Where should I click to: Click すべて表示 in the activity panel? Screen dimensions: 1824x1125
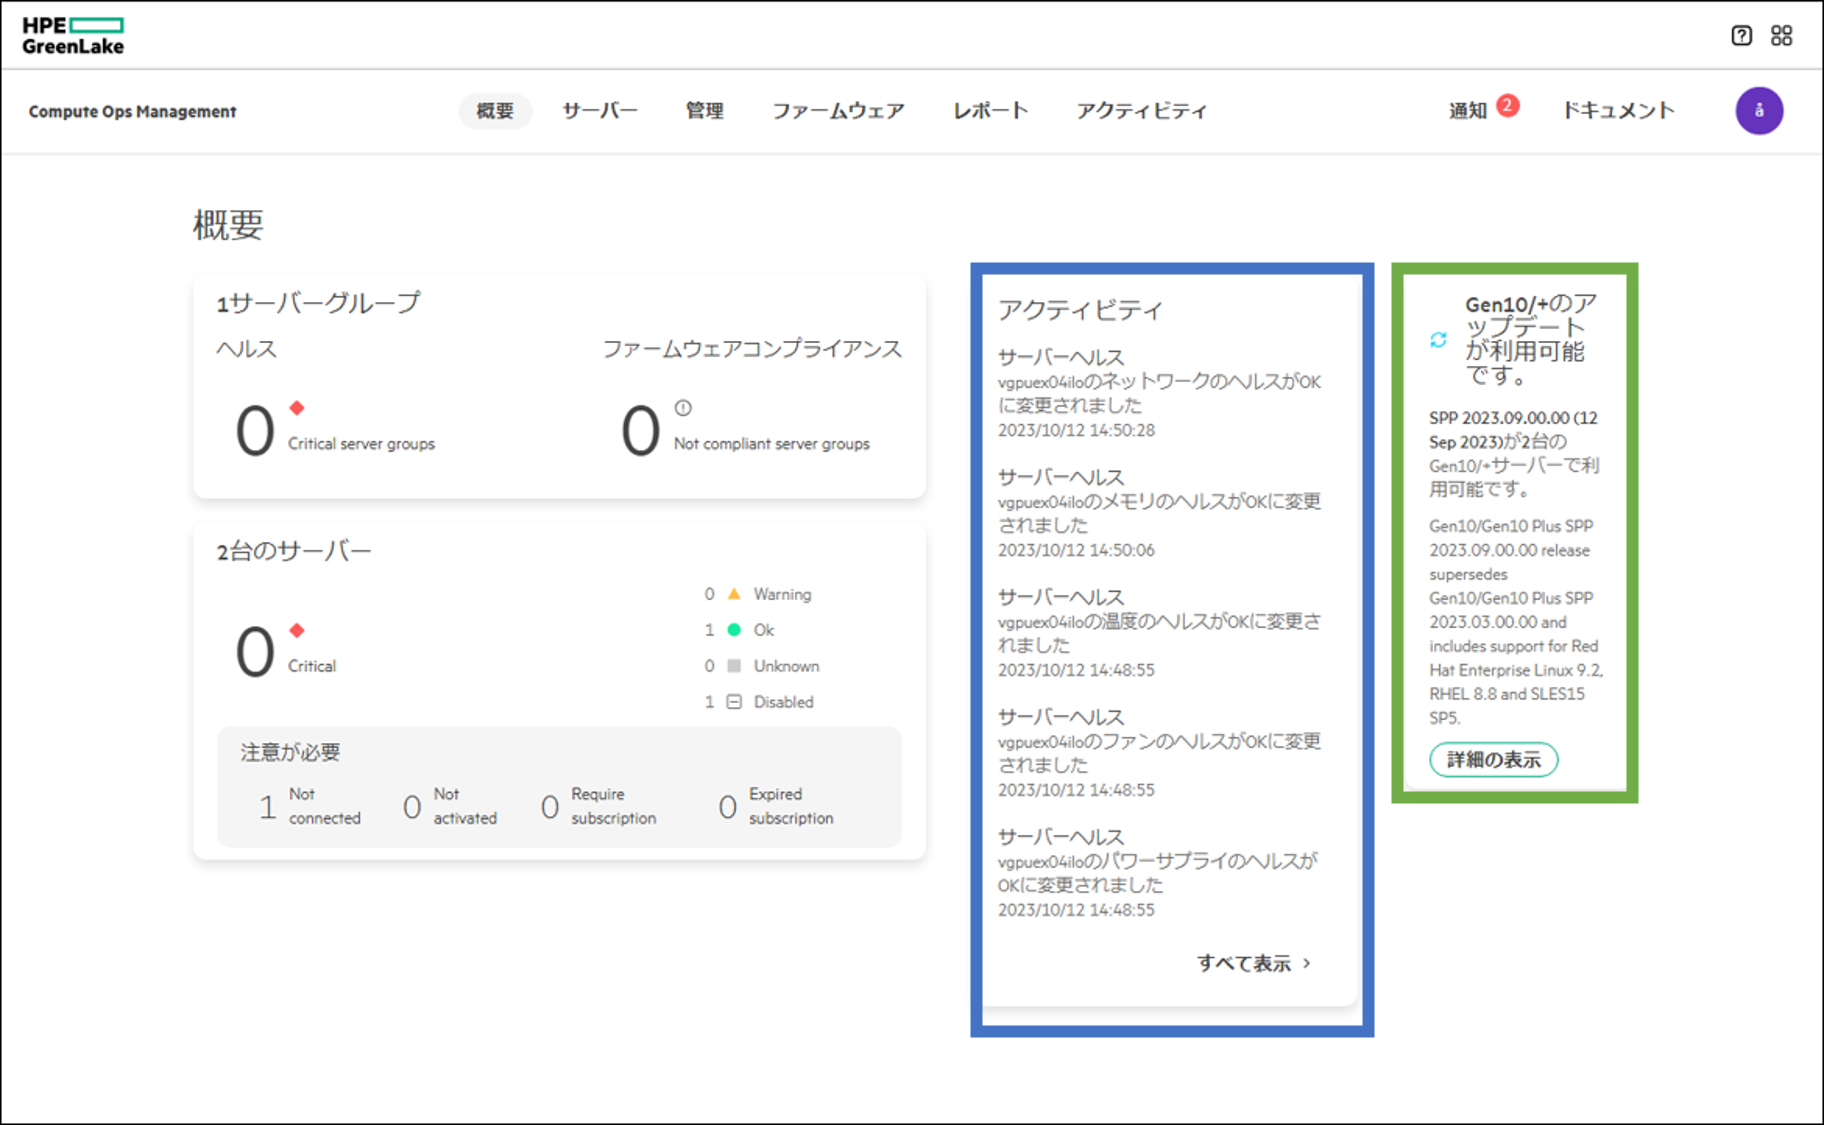click(1244, 963)
